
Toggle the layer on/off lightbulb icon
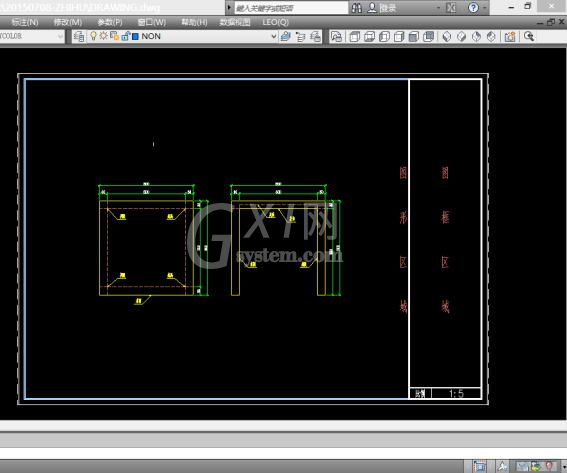click(x=93, y=36)
